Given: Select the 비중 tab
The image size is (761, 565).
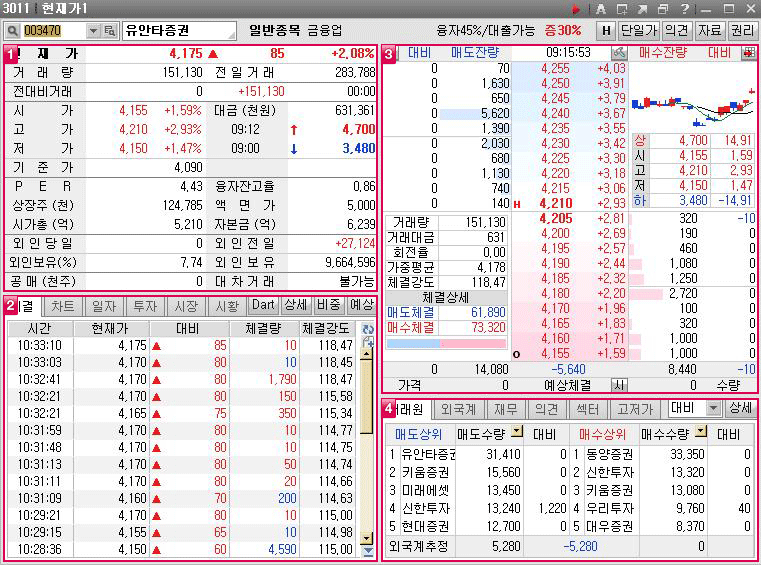Looking at the screenshot, I should click(x=329, y=305).
